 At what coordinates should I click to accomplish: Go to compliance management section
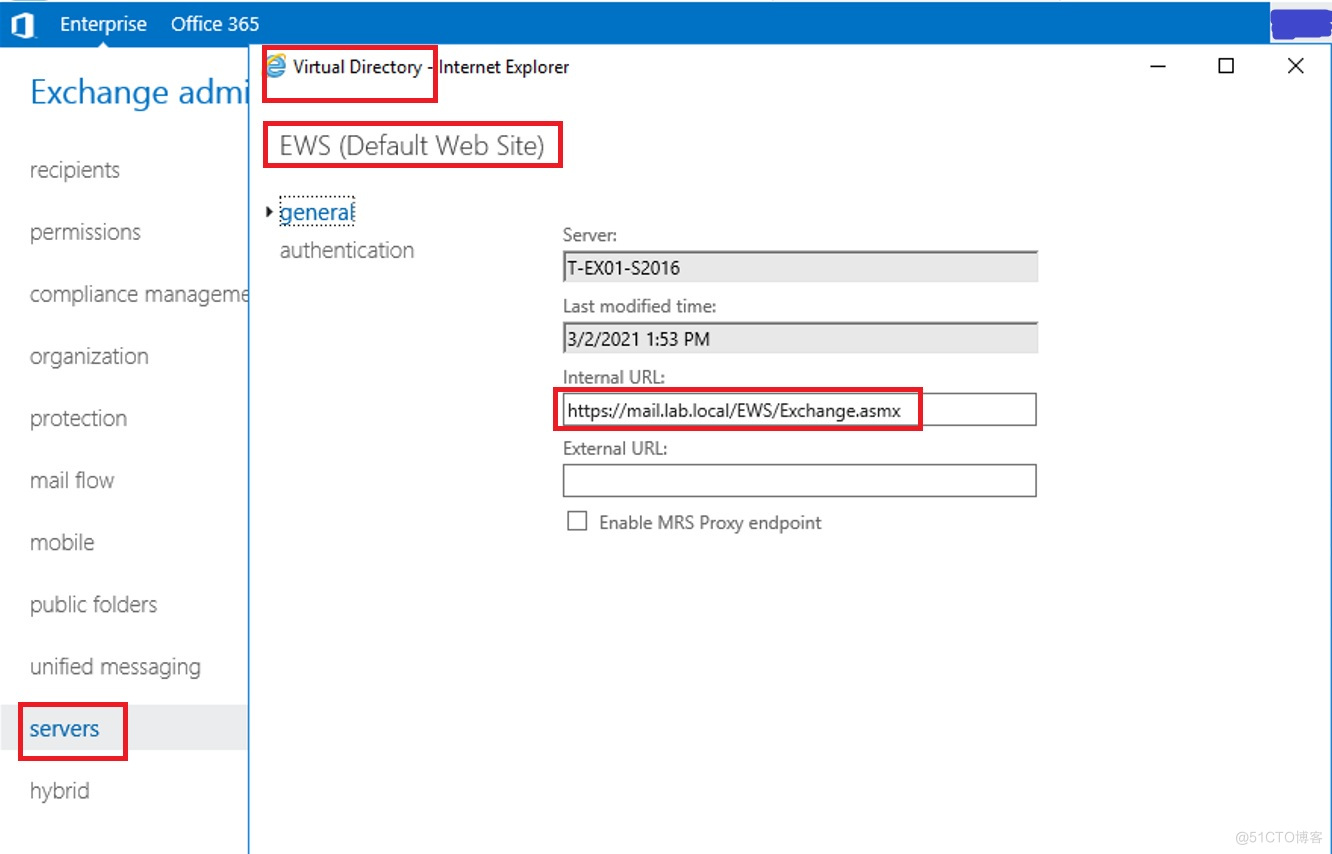138,294
